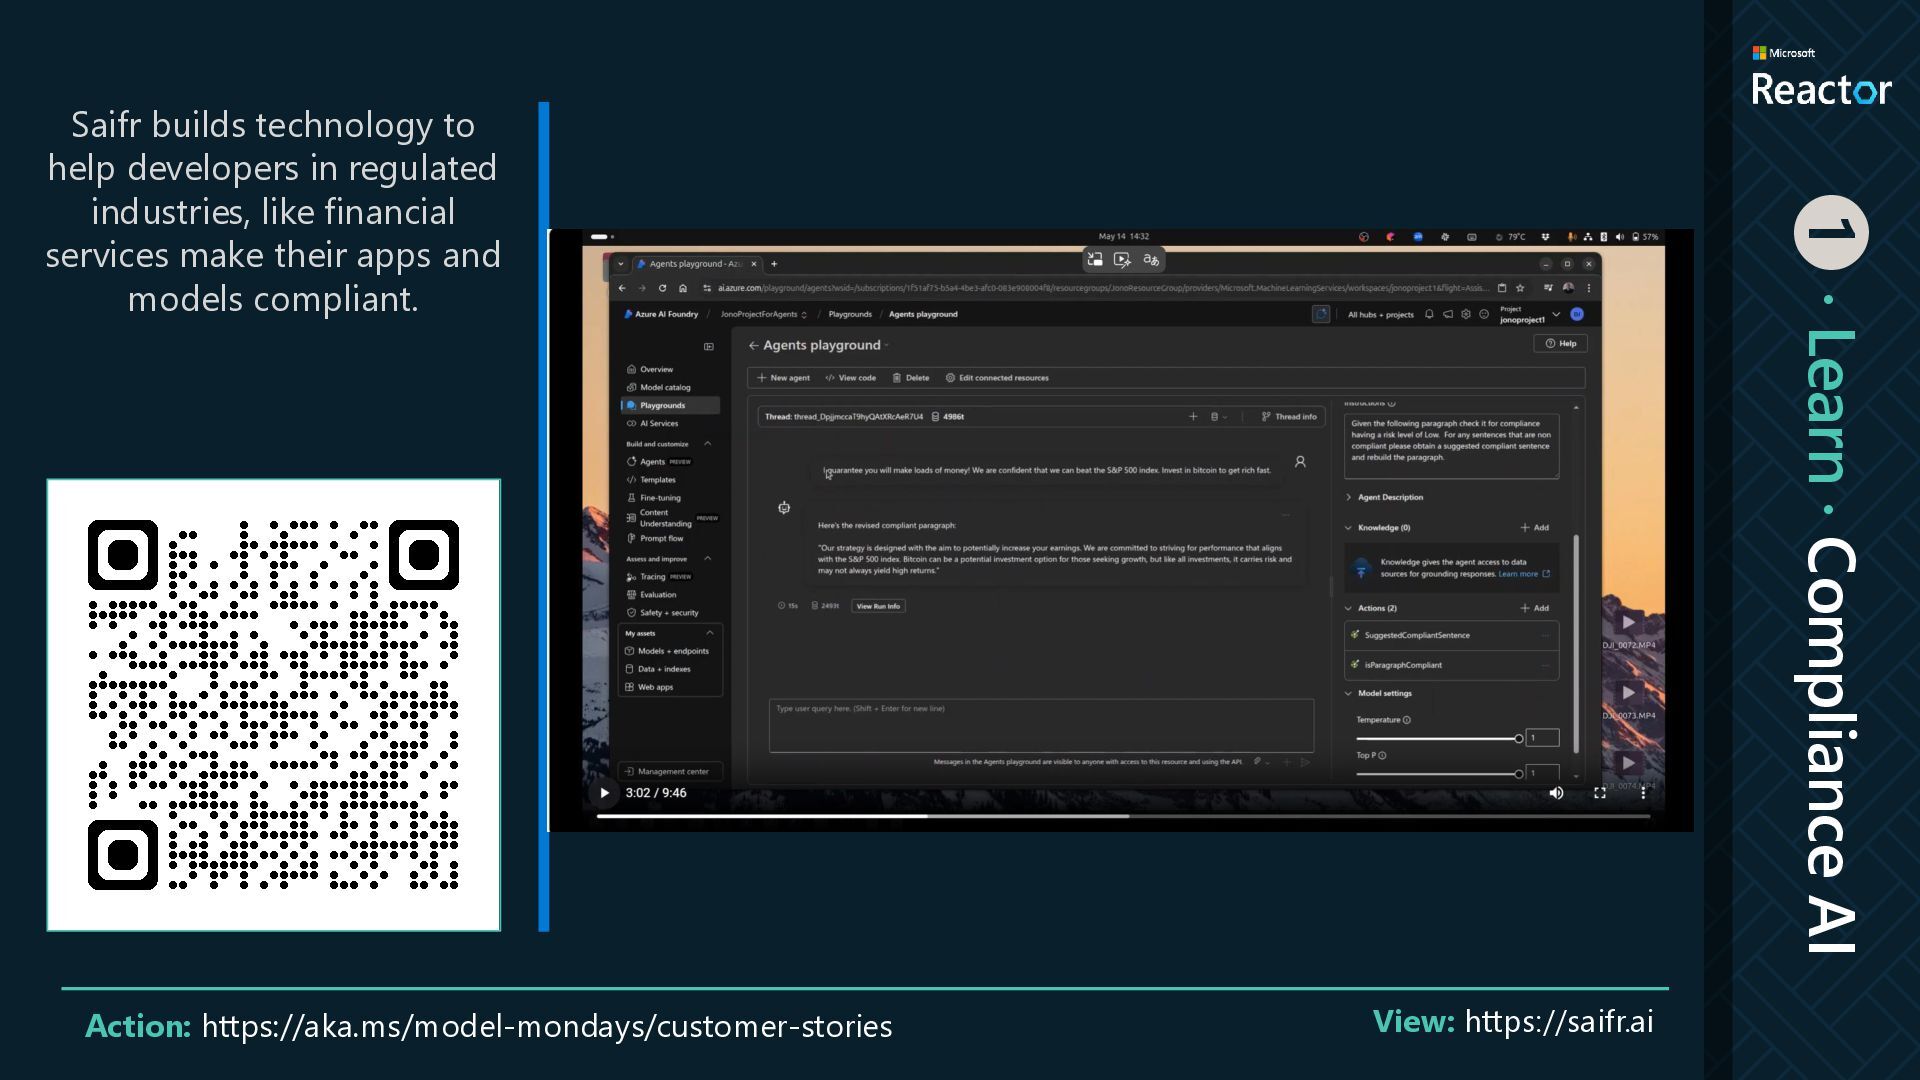Open the video's three-dot options menu
The image size is (1920, 1080).
1643,793
